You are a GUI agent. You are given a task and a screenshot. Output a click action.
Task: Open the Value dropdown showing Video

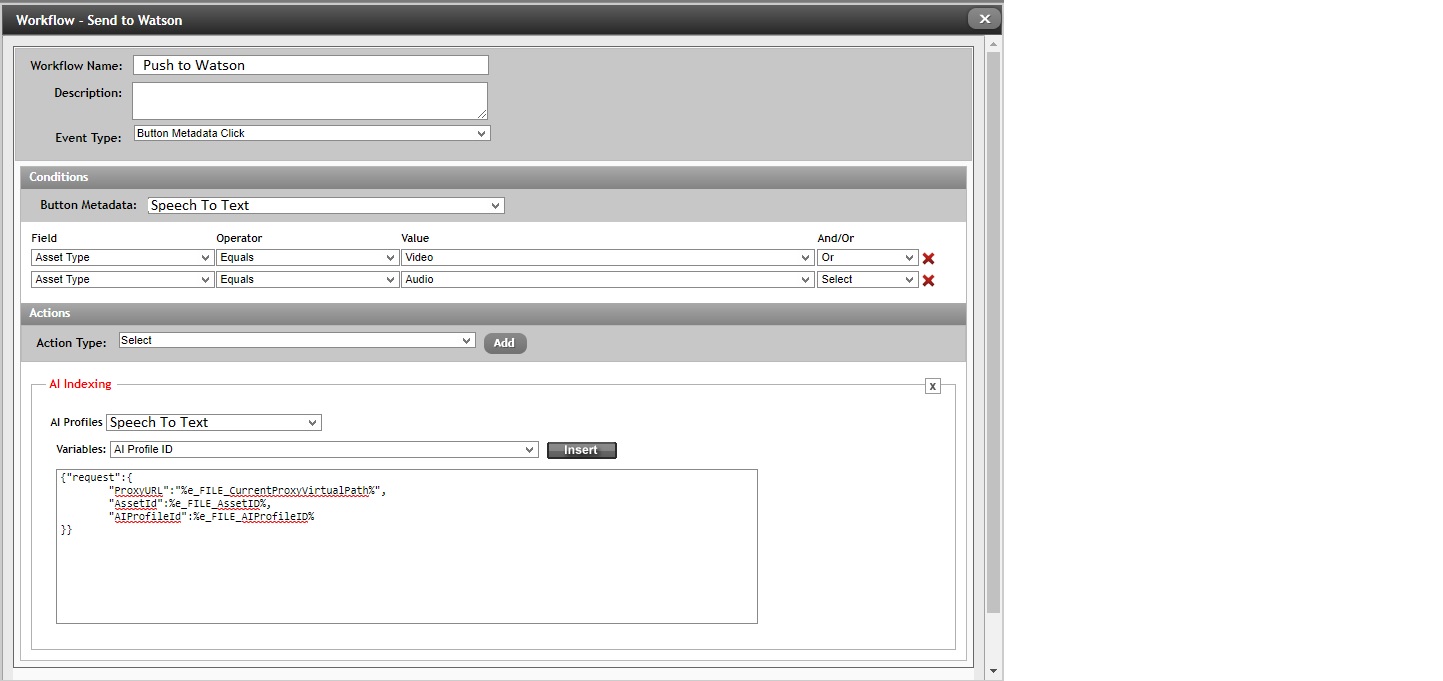[608, 257]
